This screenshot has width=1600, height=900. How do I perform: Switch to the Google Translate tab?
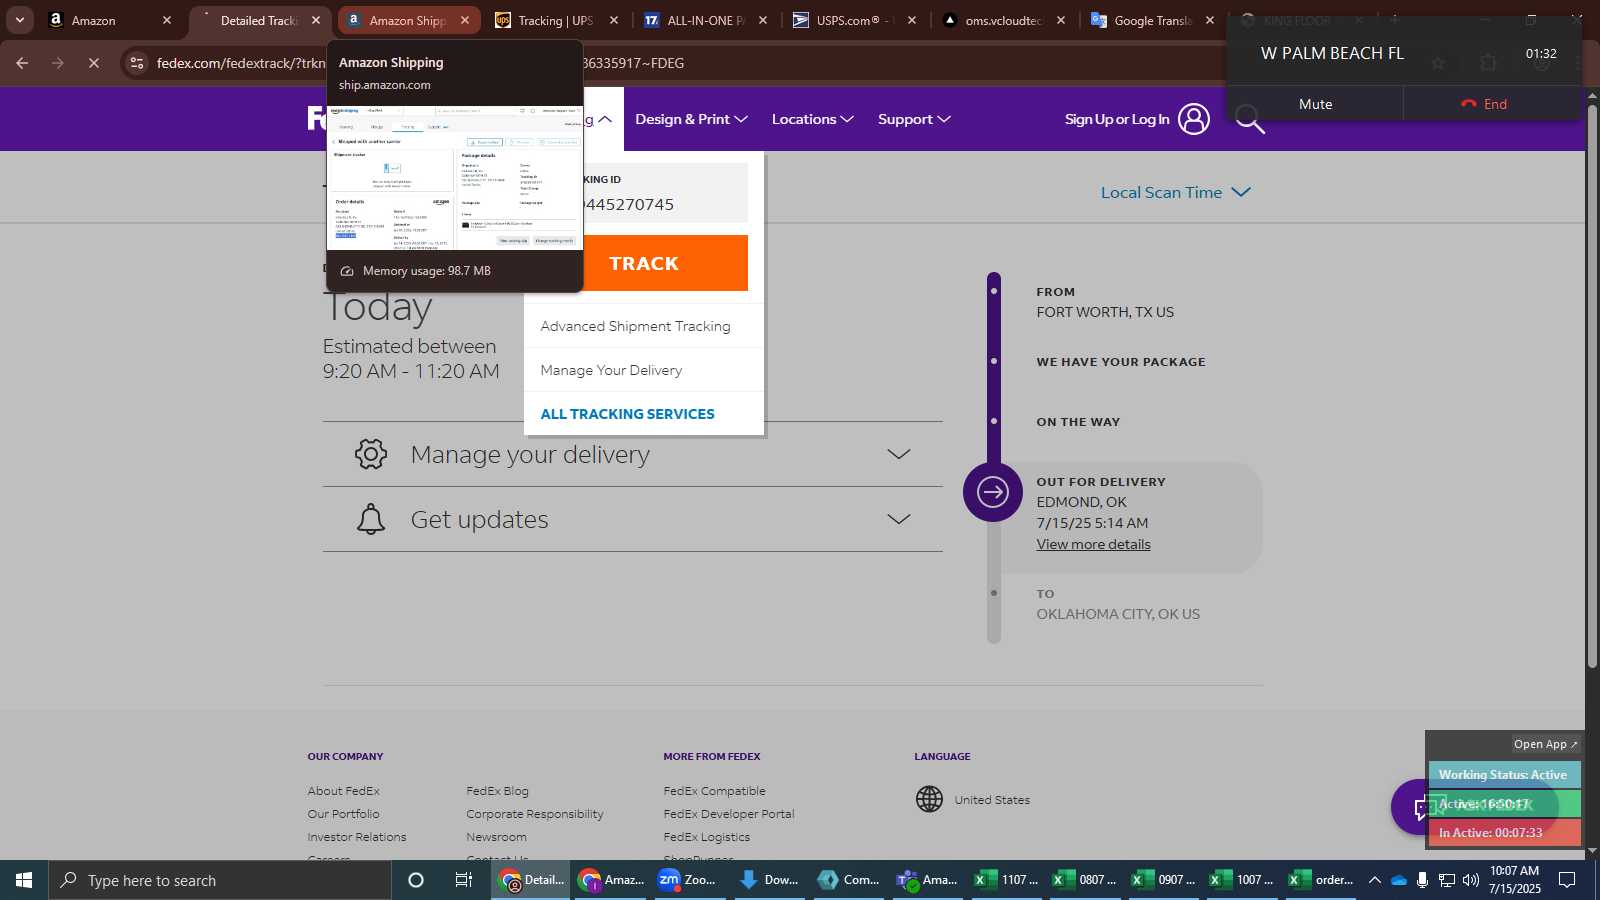[x=1152, y=20]
